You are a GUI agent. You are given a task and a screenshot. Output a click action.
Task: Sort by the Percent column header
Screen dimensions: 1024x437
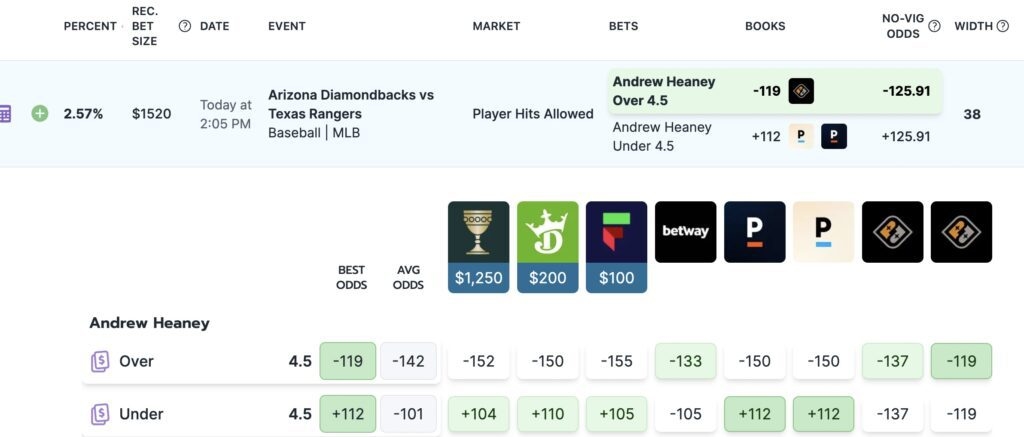pyautogui.click(x=90, y=26)
